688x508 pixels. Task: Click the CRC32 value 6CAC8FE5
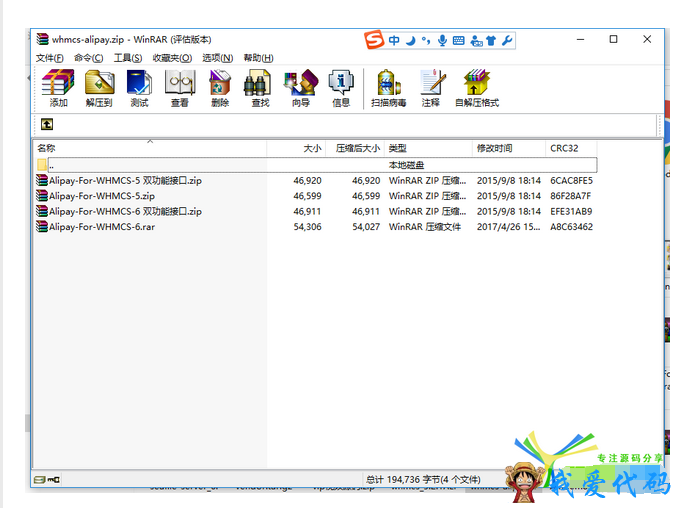(x=571, y=181)
